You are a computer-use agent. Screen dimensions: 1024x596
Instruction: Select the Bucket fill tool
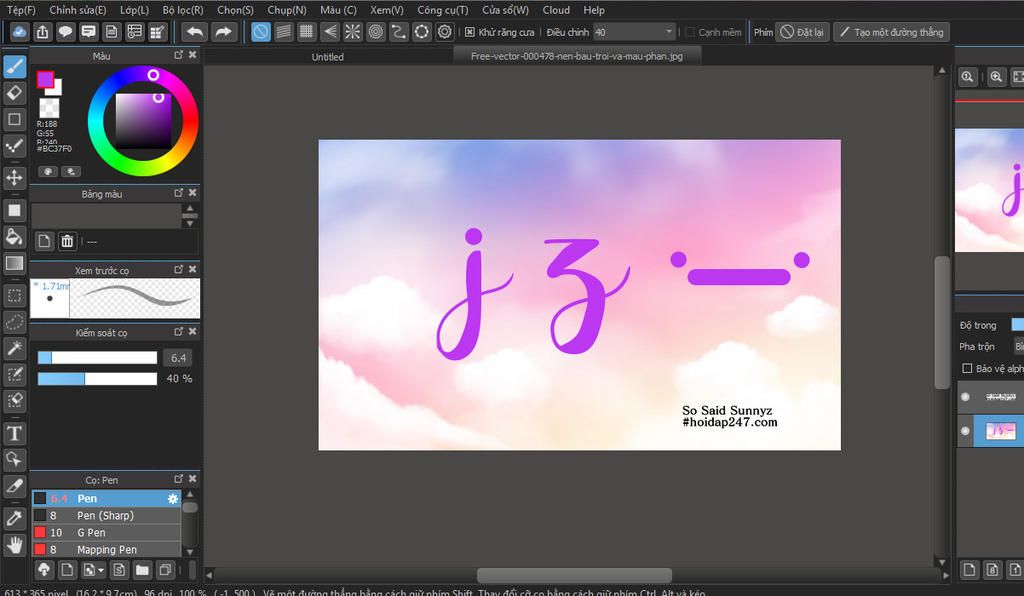tap(15, 236)
